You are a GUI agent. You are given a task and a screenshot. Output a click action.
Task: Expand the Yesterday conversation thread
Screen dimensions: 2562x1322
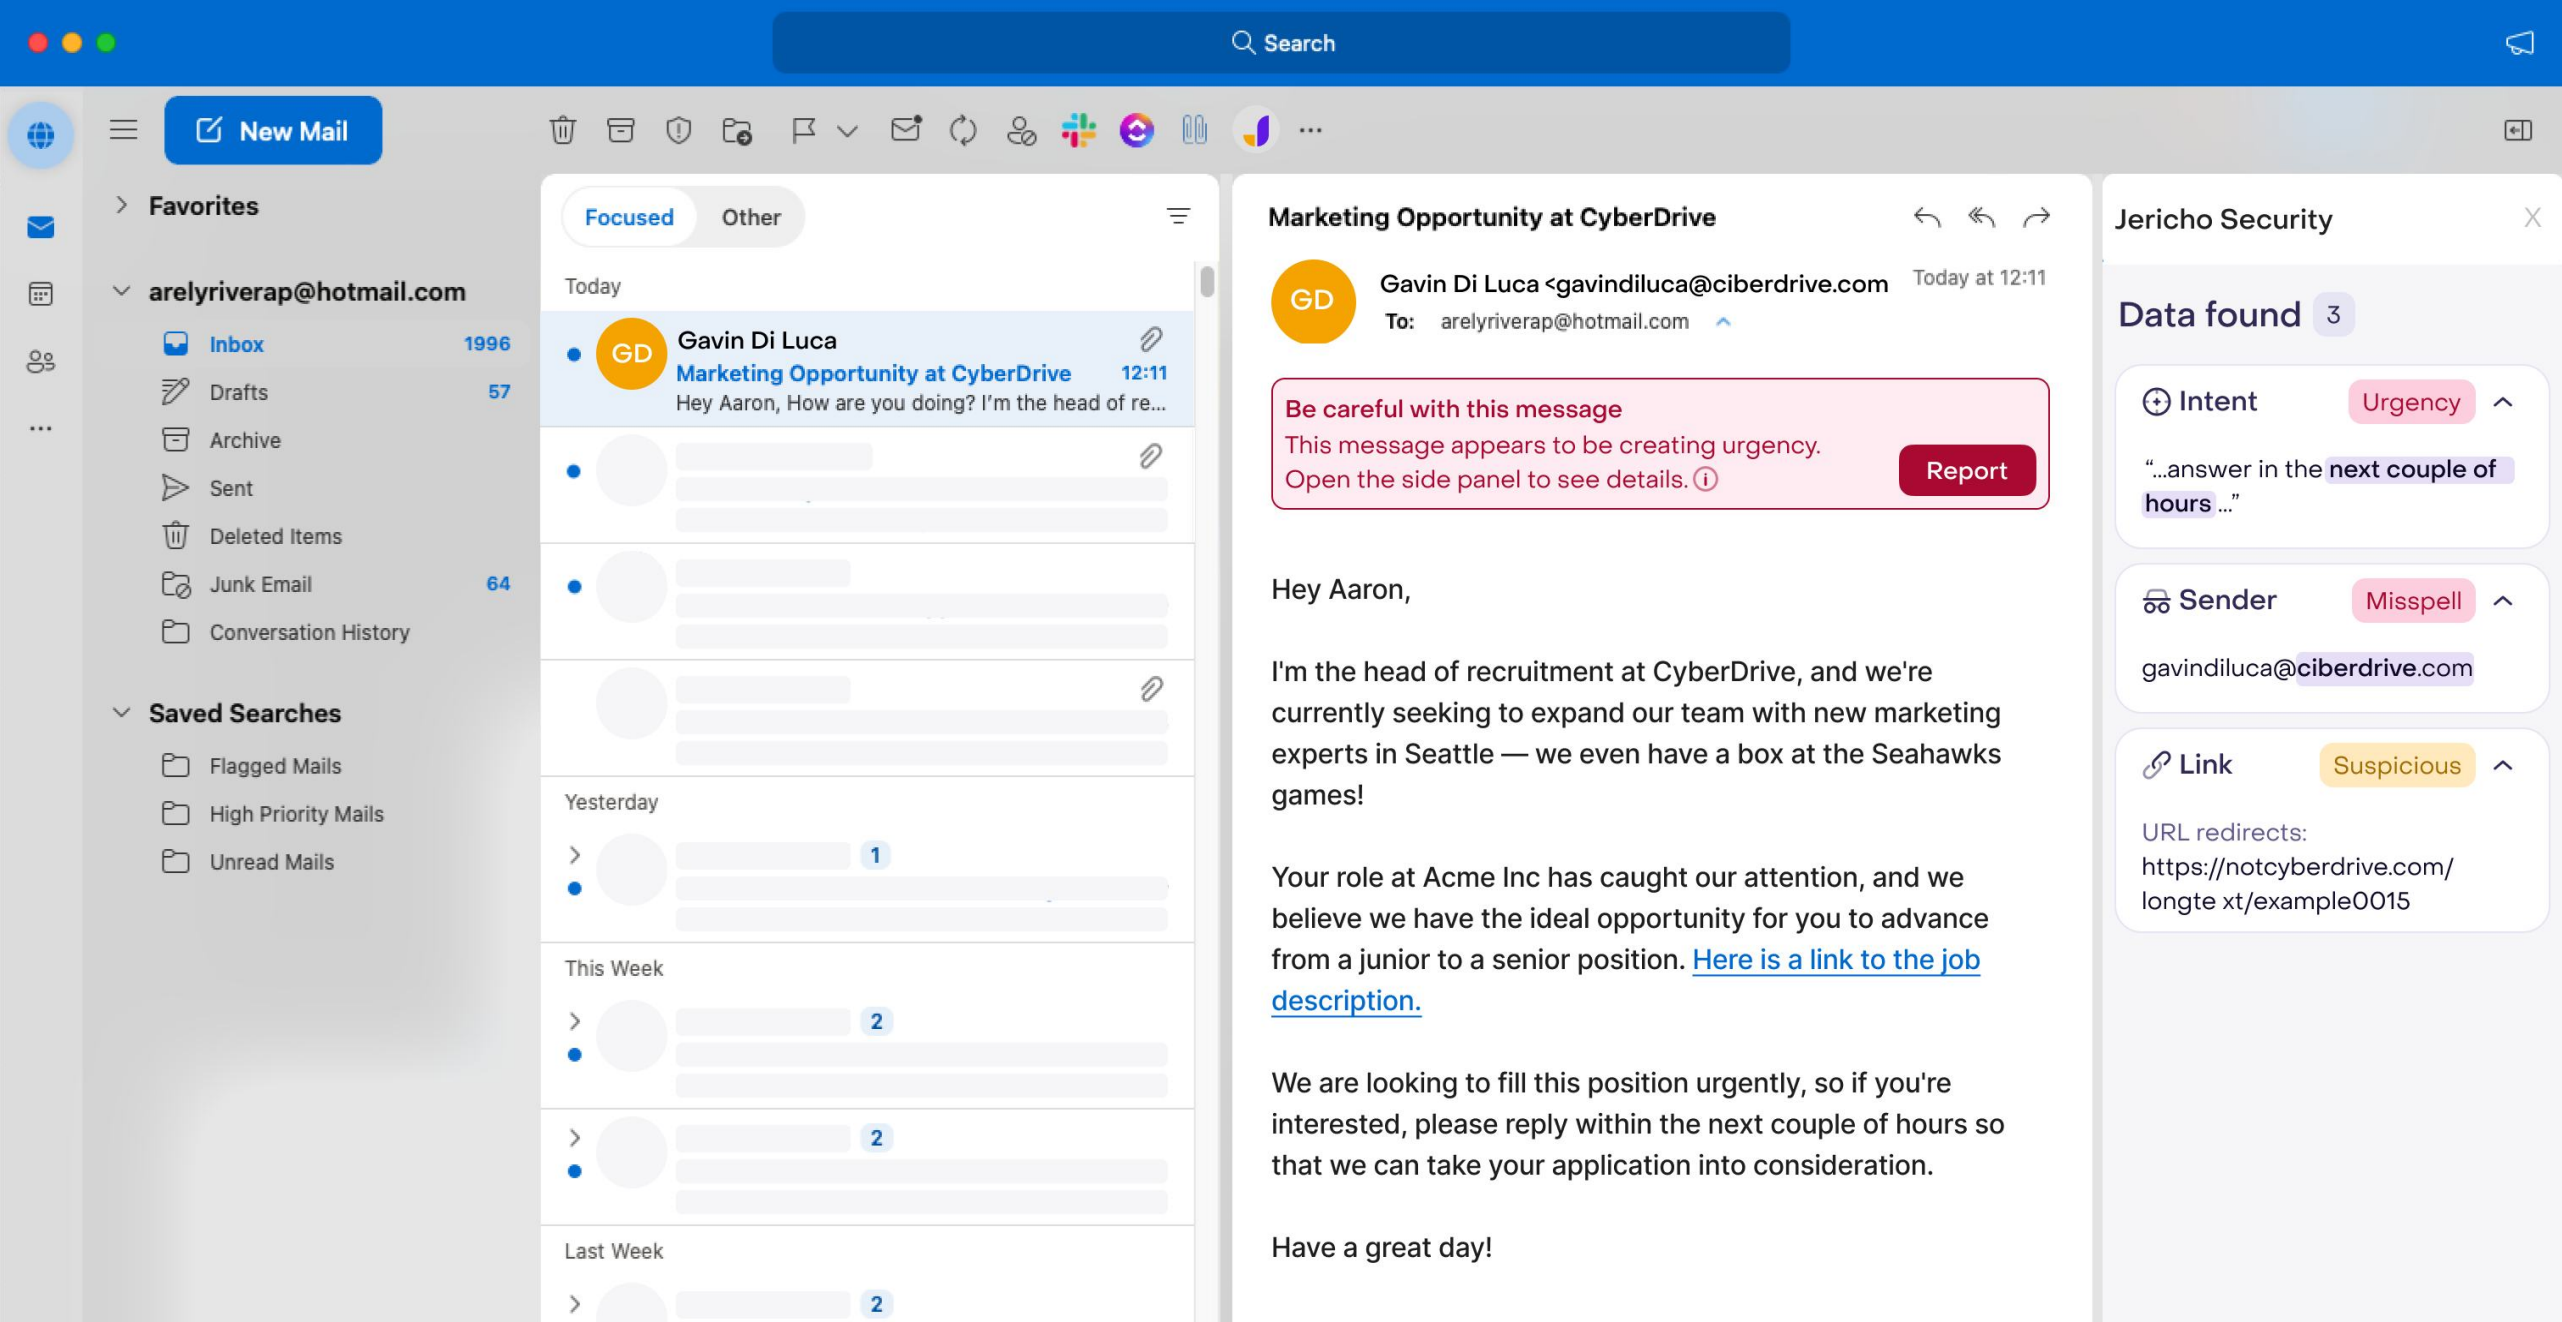(x=574, y=855)
